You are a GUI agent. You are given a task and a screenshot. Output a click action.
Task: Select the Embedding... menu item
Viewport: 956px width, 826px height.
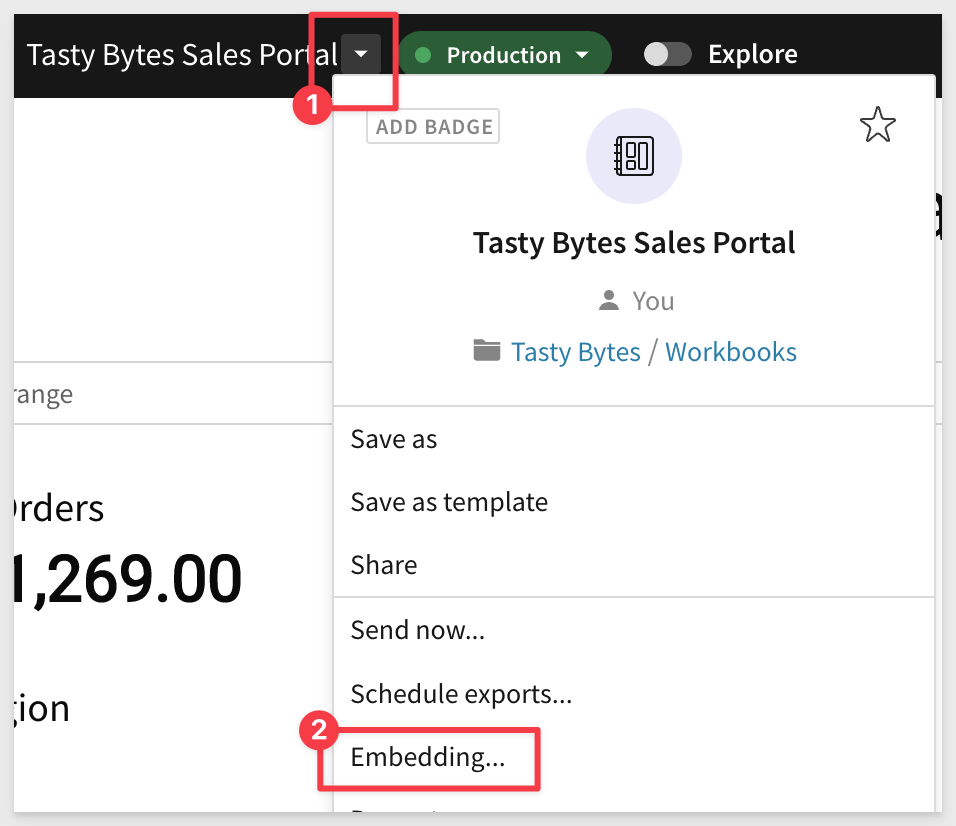point(428,757)
